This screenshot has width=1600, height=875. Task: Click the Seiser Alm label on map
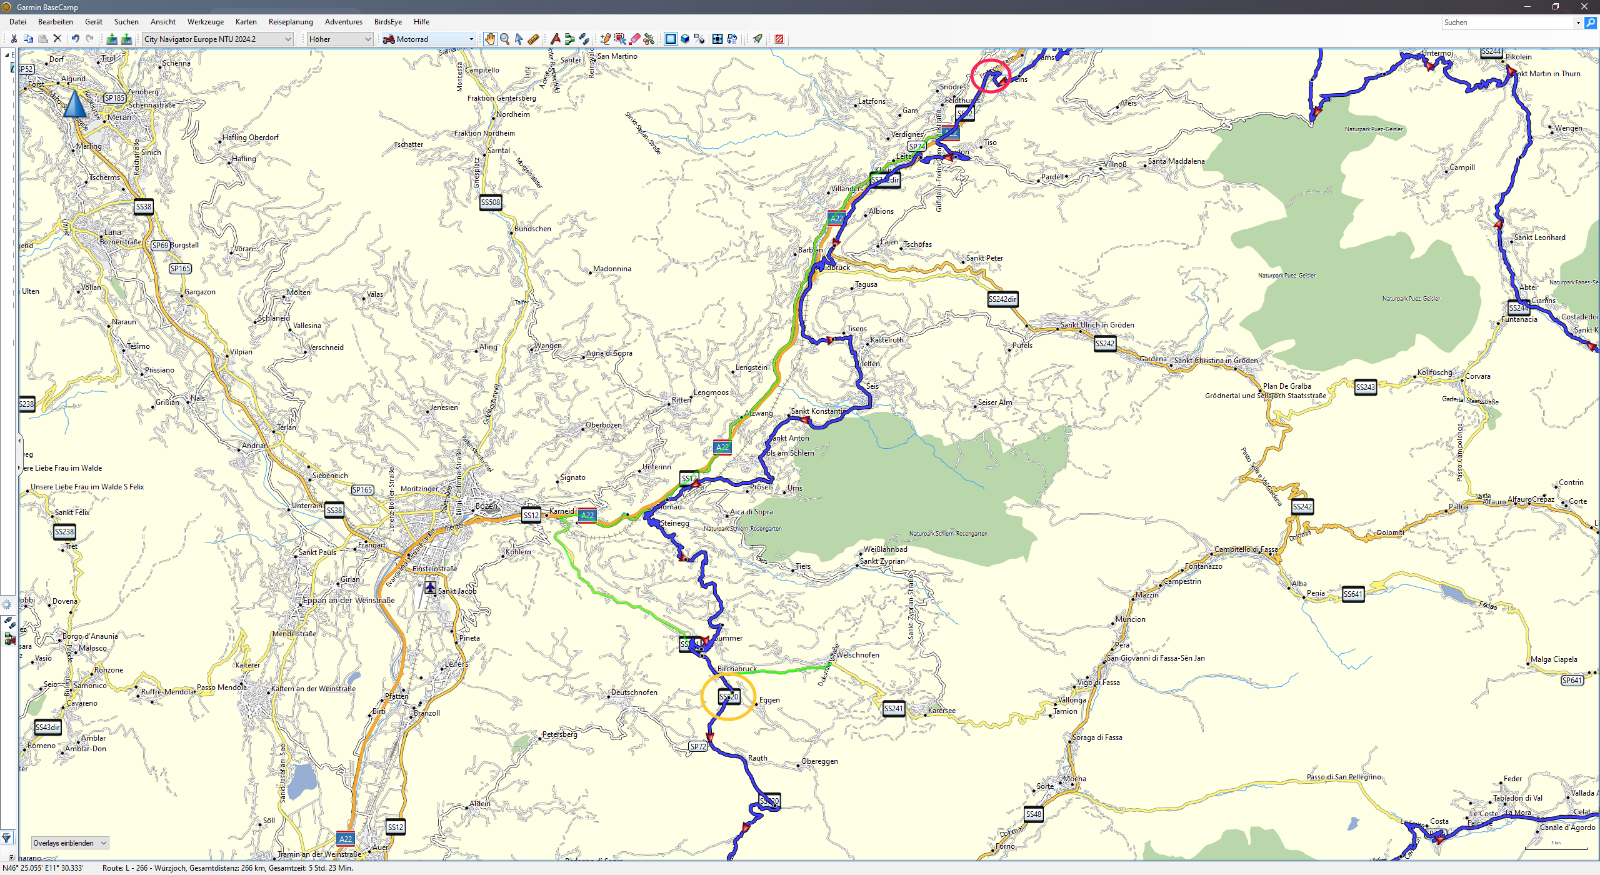coord(995,402)
